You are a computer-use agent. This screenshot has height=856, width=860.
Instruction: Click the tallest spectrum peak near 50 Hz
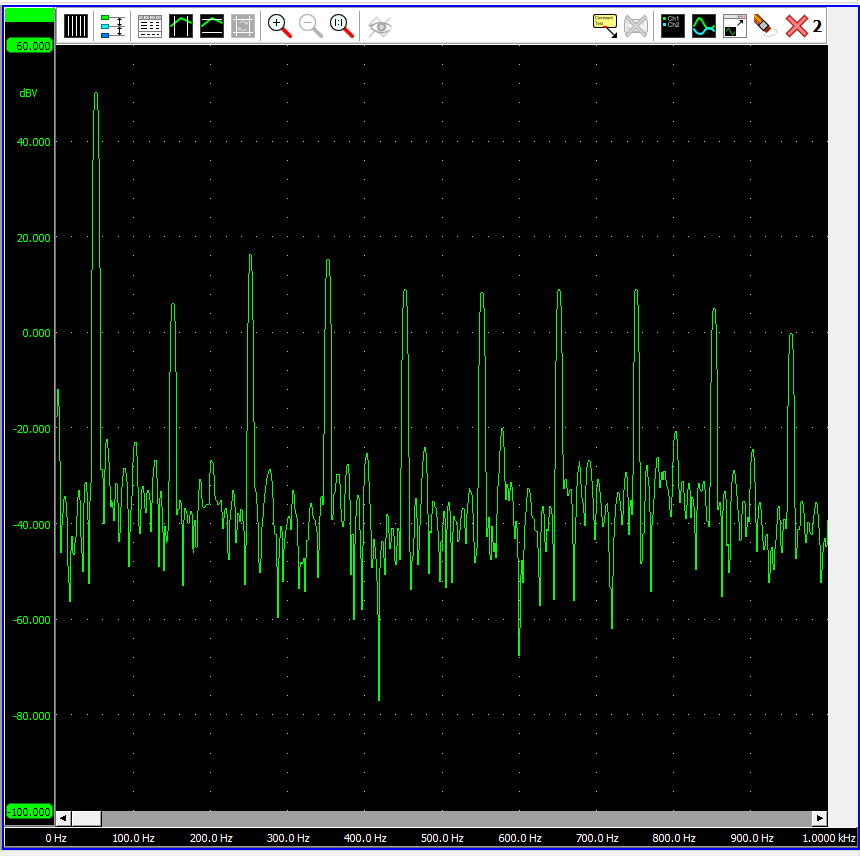[x=96, y=94]
